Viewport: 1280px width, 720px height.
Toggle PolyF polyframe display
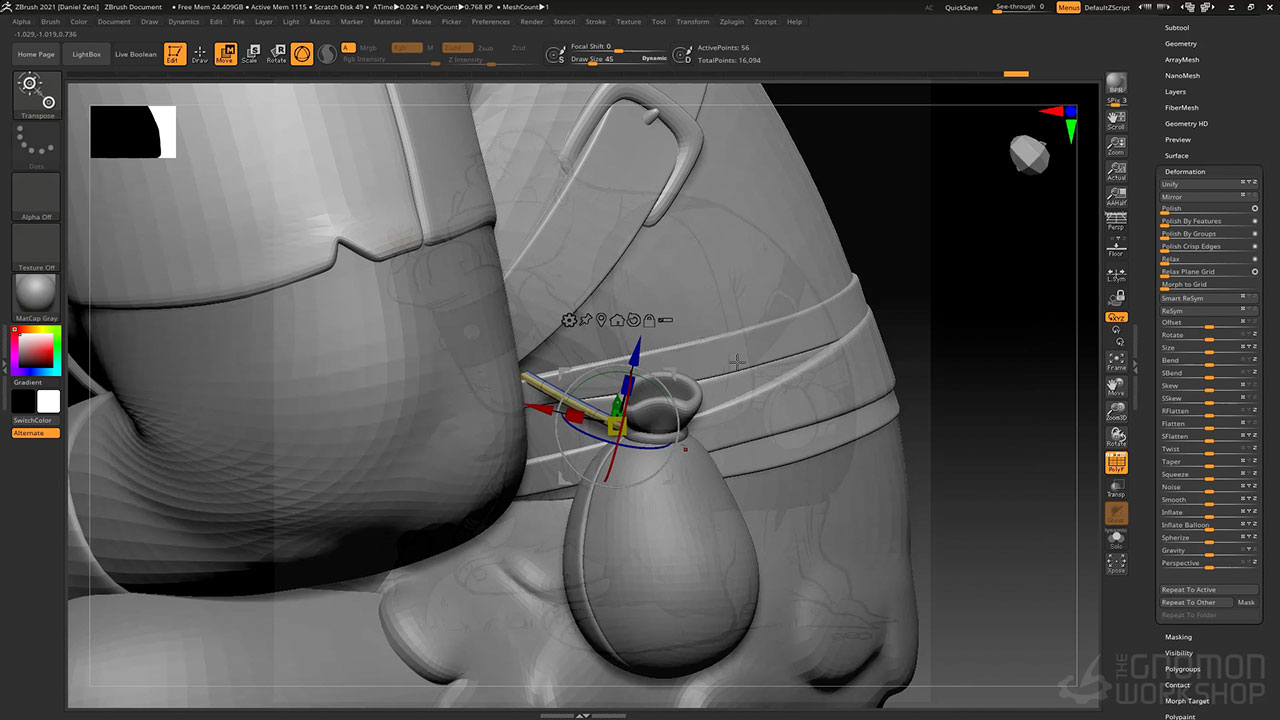point(1116,463)
